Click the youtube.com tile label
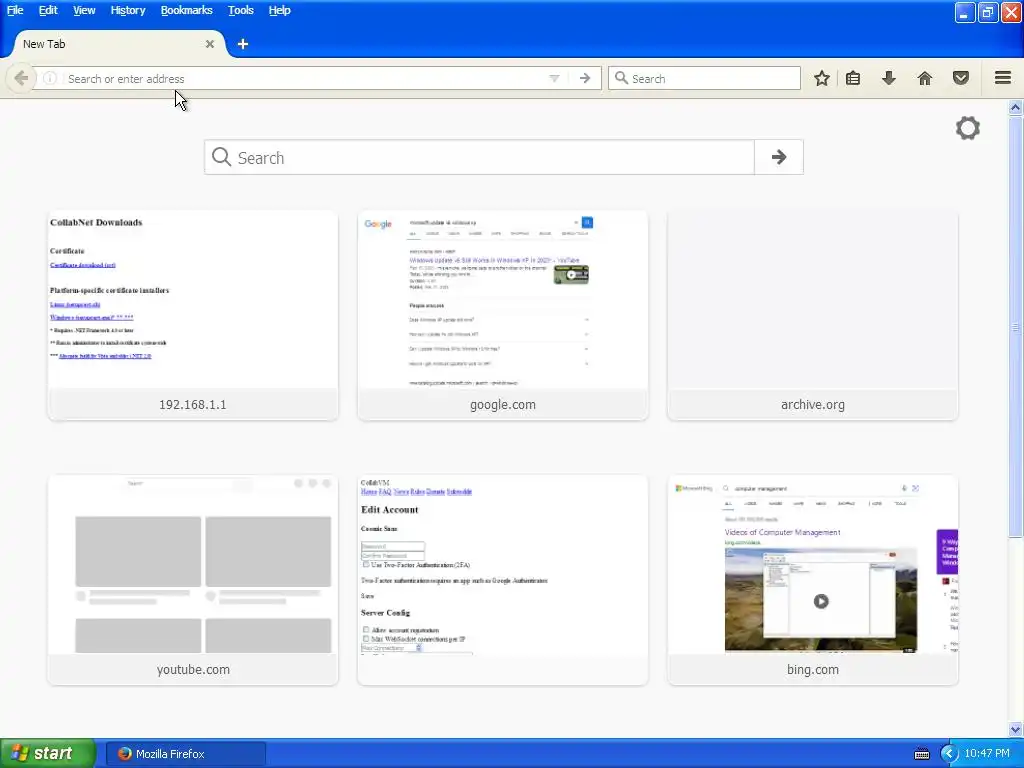The height and width of the screenshot is (768, 1024). pos(193,669)
